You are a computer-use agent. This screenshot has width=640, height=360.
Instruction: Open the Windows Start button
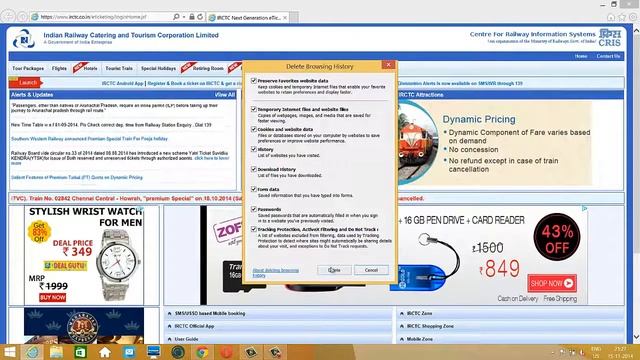click(x=9, y=352)
